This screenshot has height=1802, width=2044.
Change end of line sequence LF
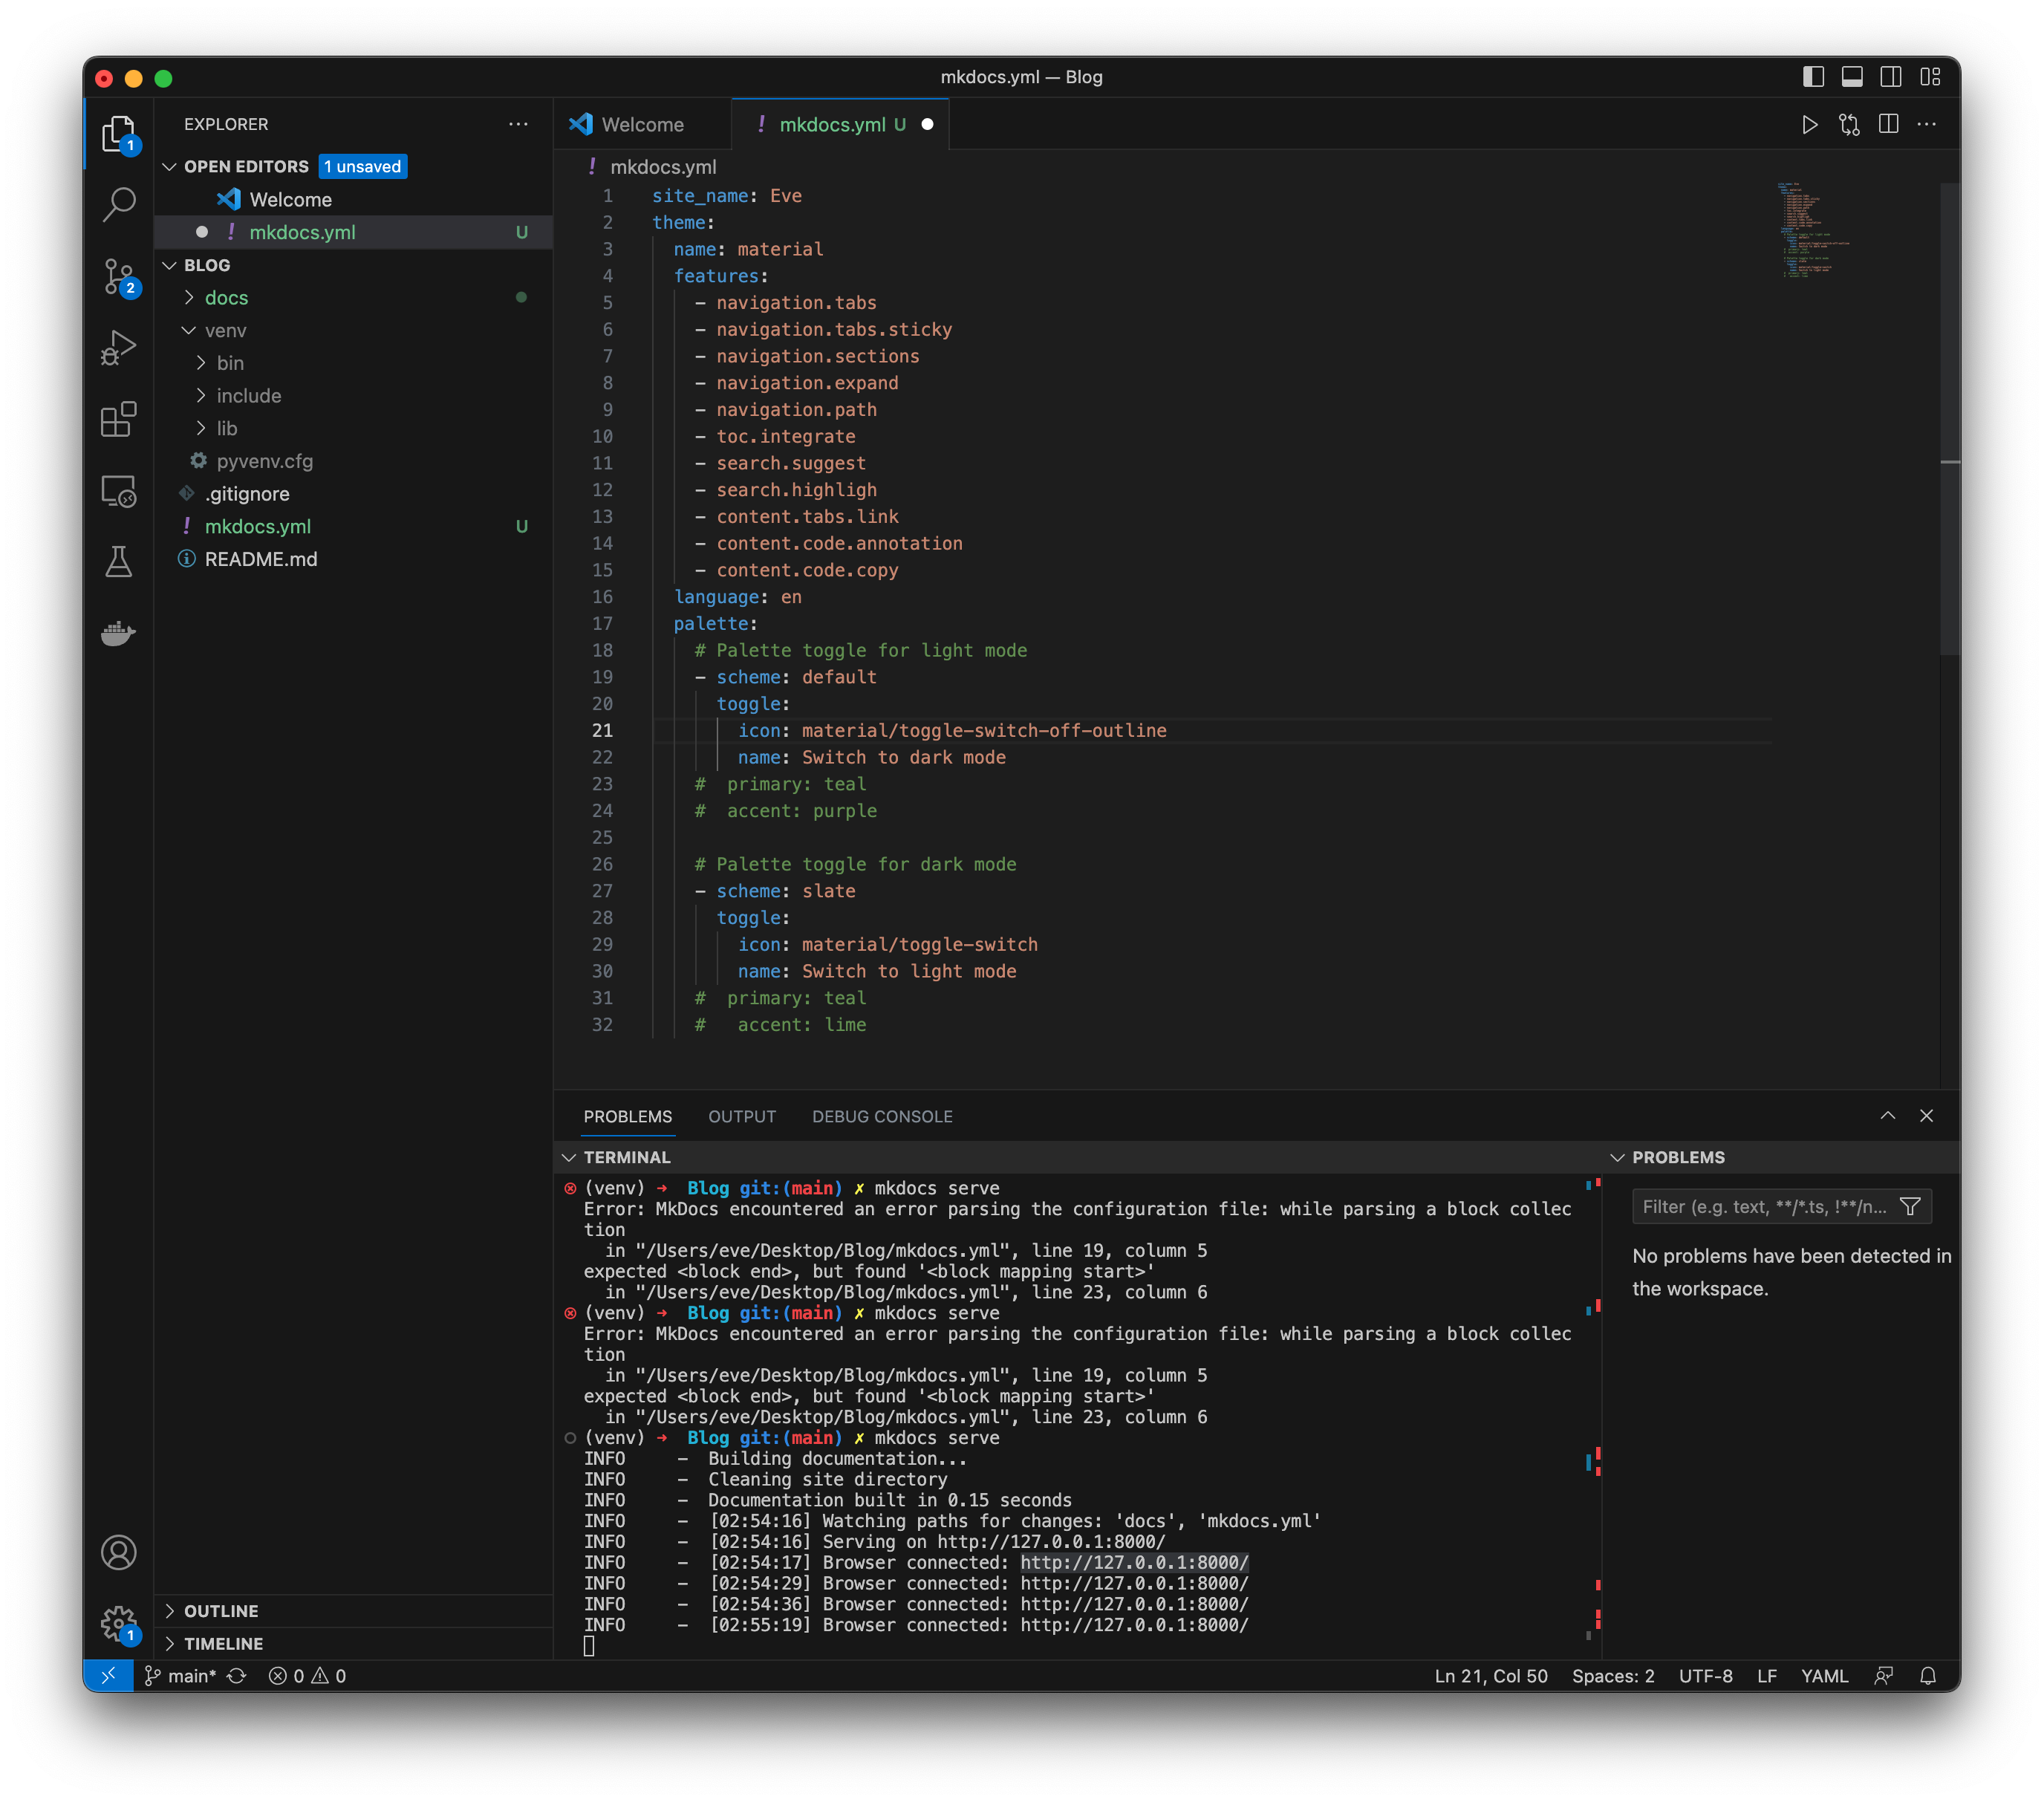[x=1767, y=1676]
